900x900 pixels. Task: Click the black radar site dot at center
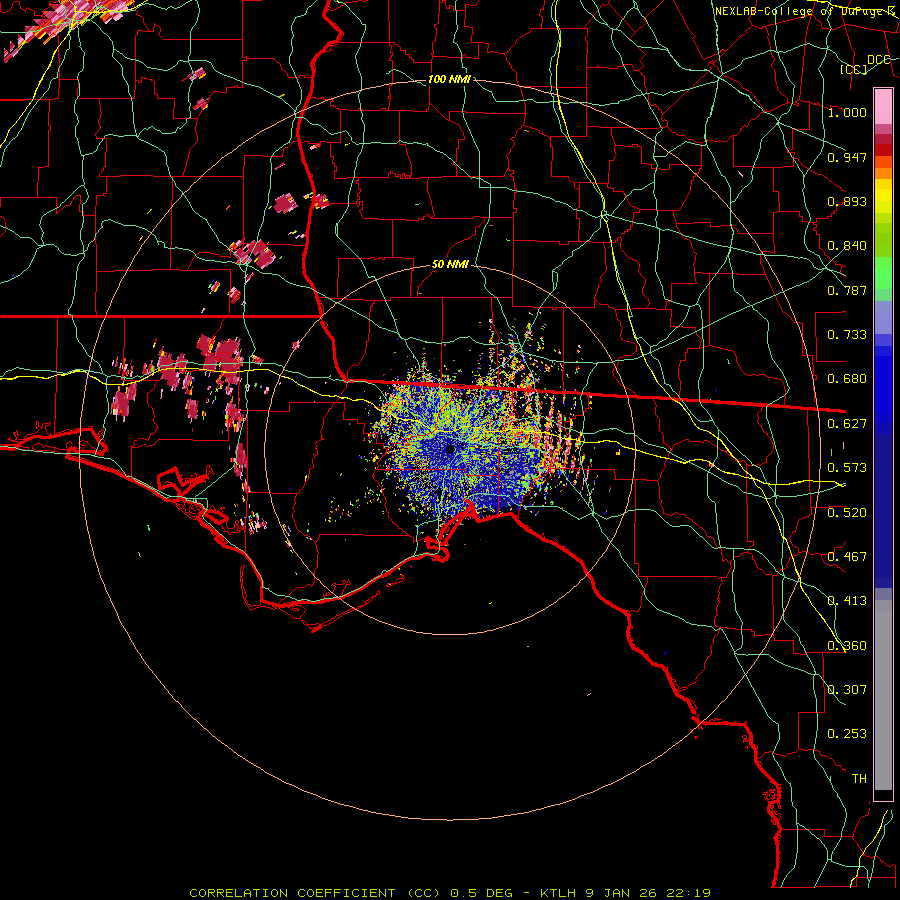451,449
